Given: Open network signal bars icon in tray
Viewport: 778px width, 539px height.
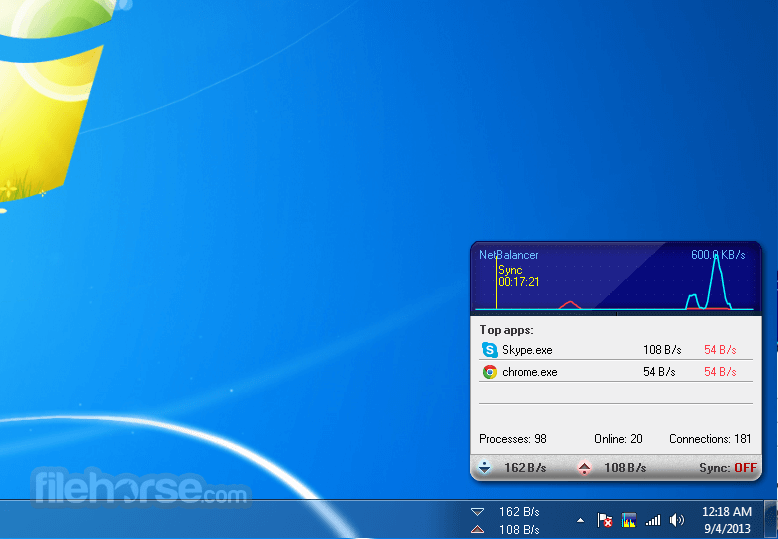Looking at the screenshot, I should 652,520.
